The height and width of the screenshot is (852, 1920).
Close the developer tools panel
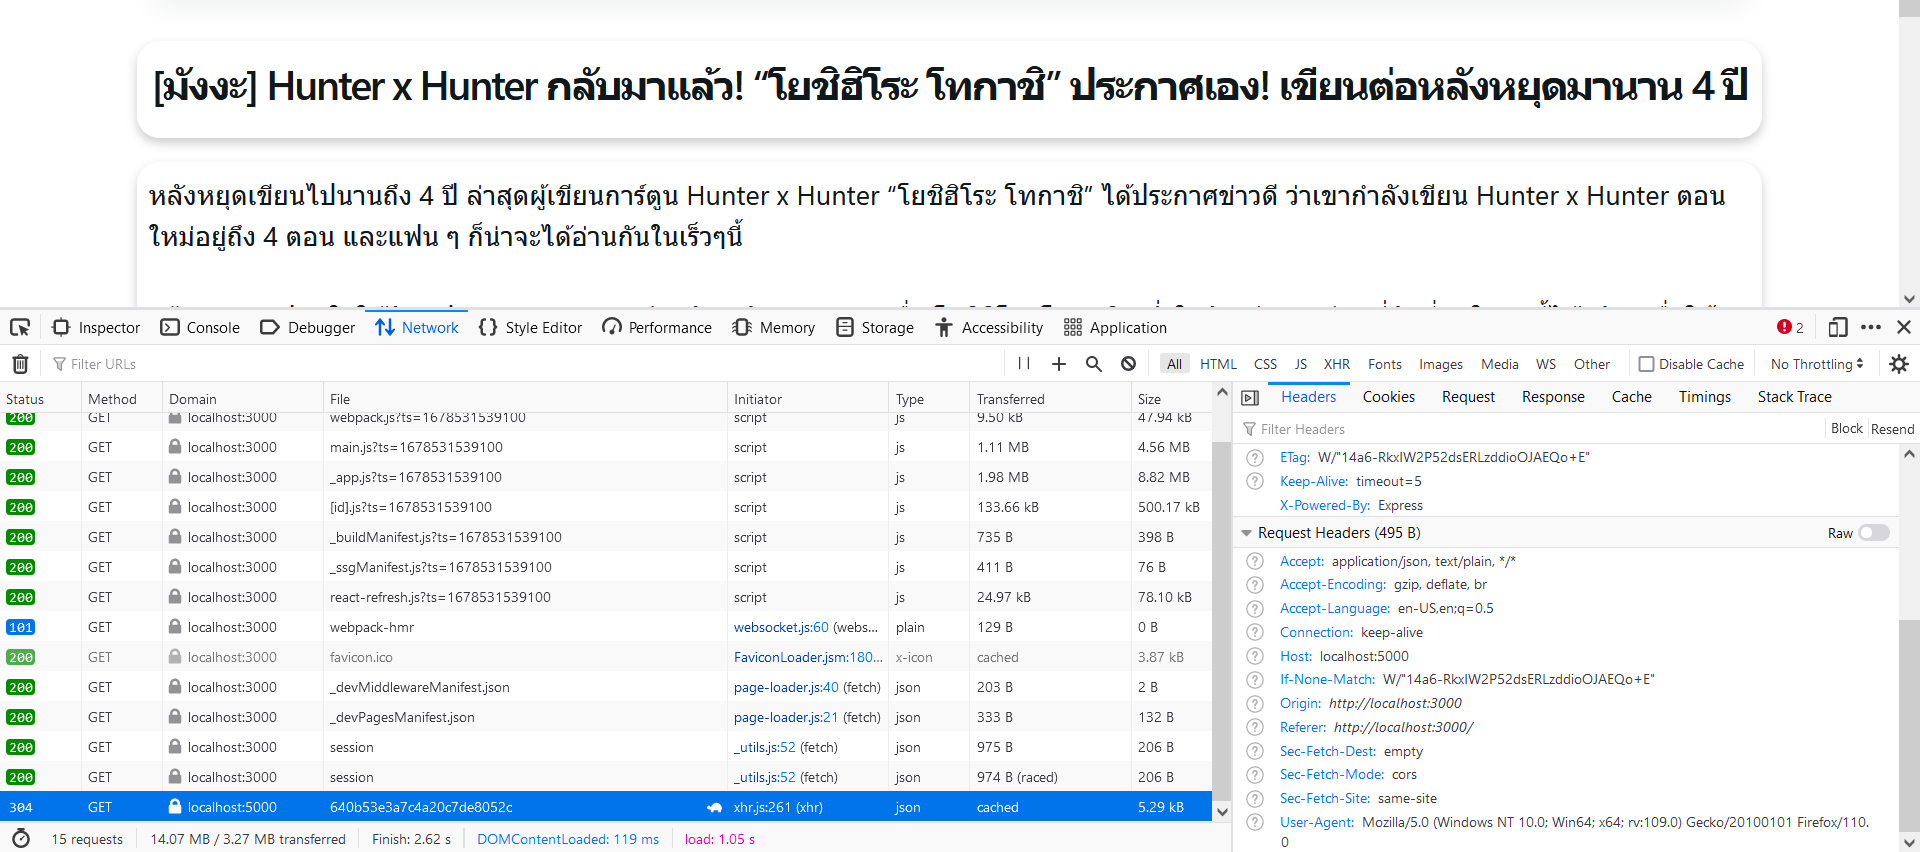(1904, 327)
